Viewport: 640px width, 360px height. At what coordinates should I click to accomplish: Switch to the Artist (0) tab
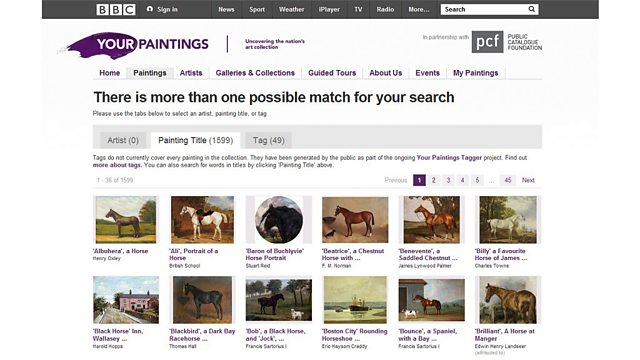click(123, 140)
